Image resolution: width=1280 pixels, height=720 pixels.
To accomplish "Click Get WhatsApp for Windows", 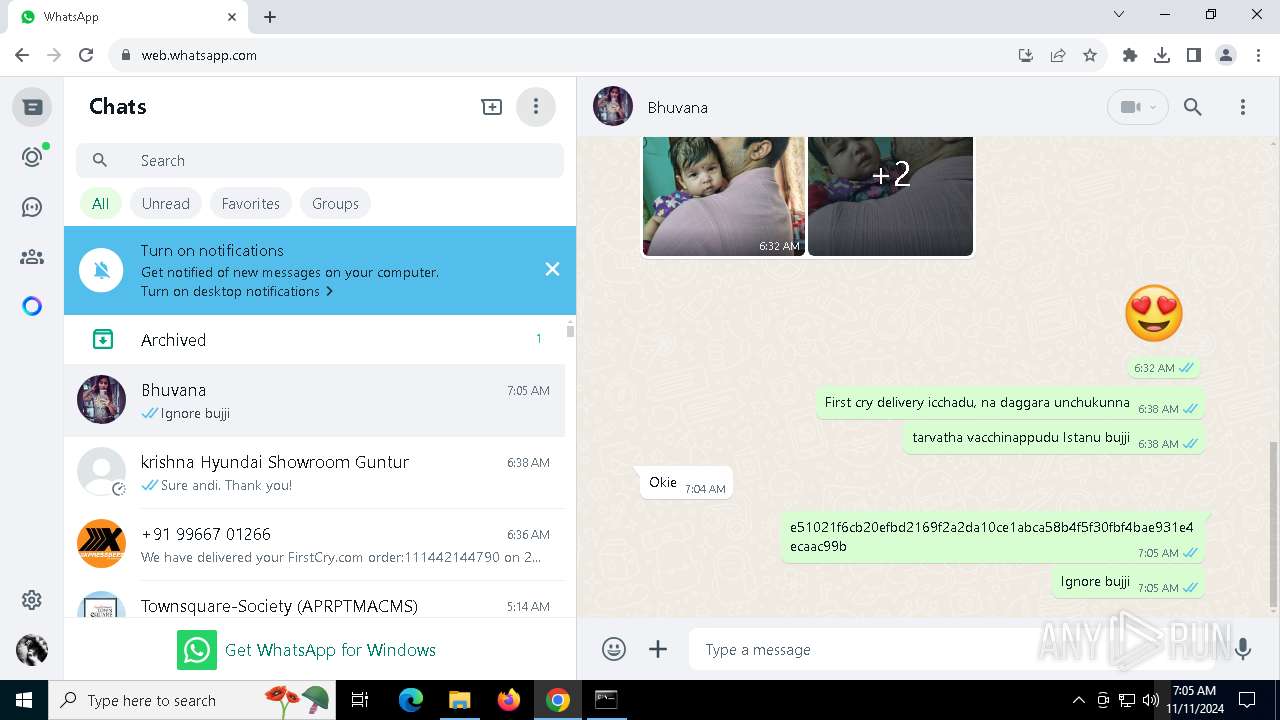I will click(x=330, y=650).
